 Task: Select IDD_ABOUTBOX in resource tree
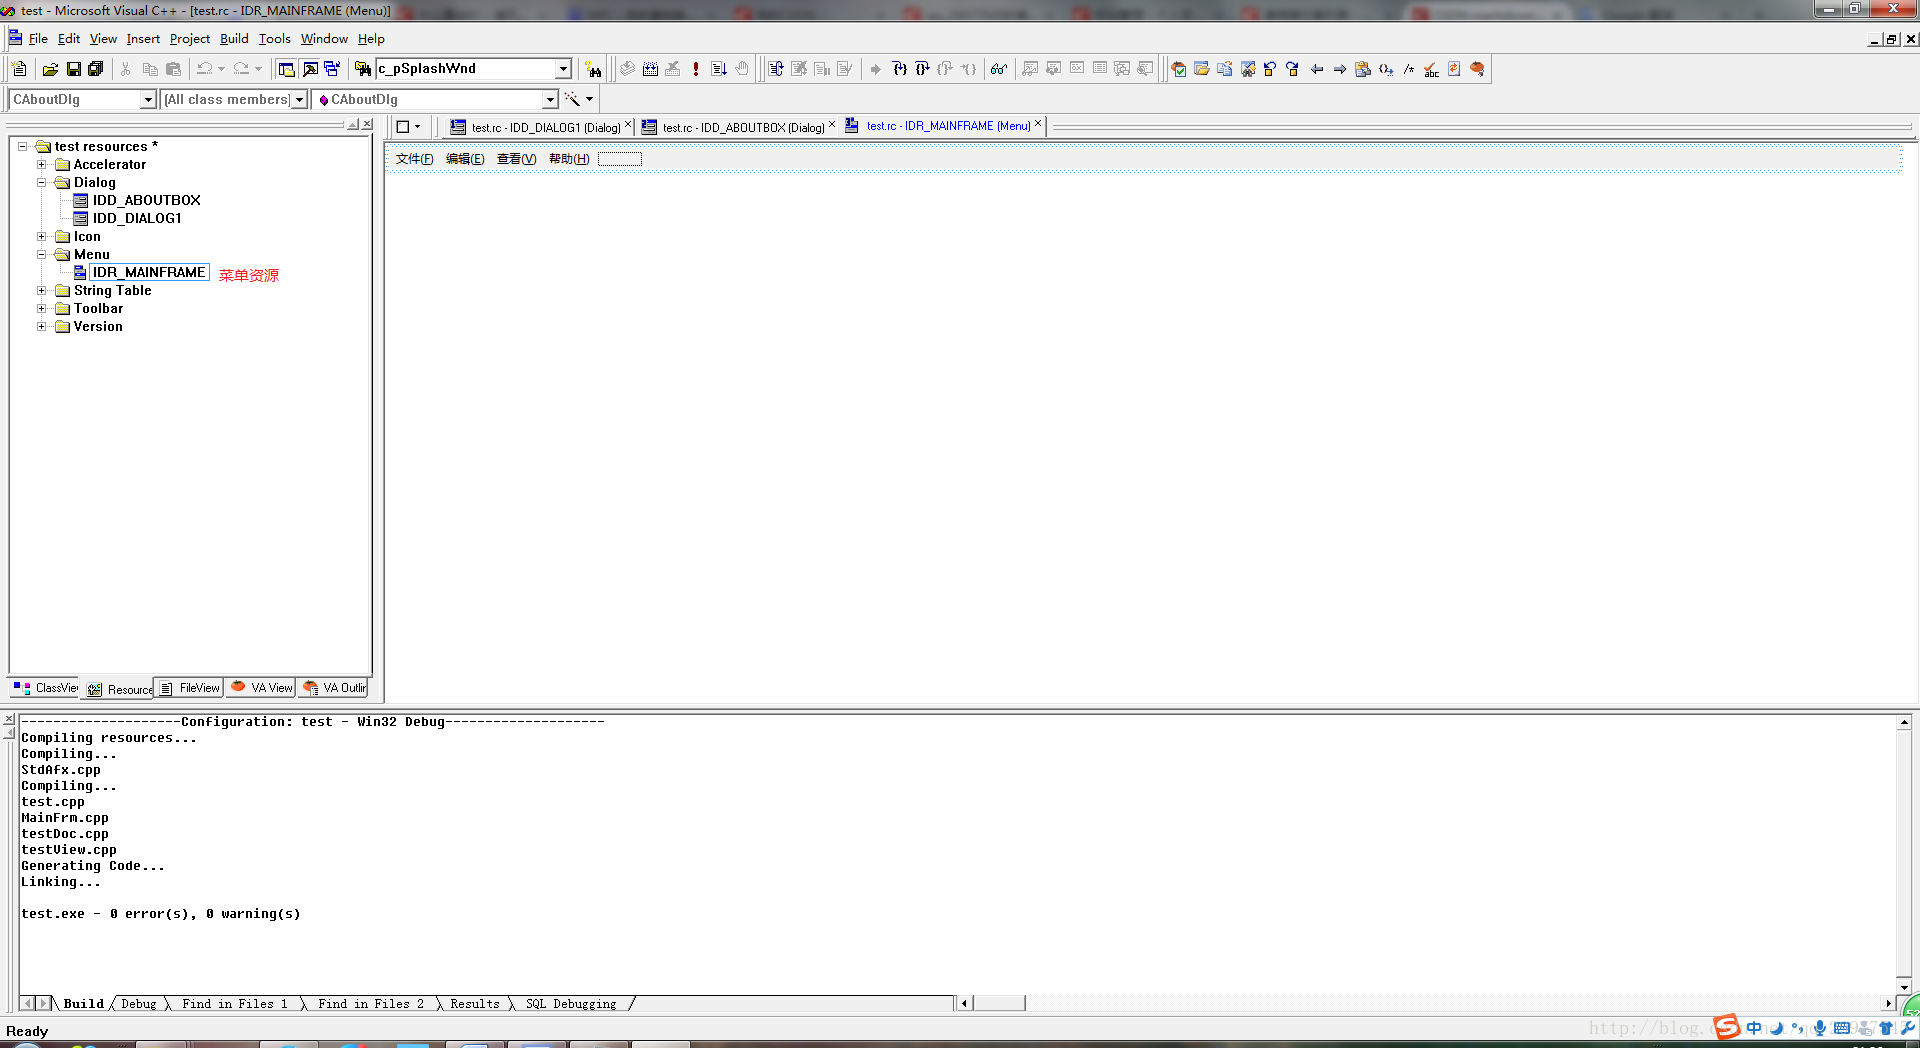click(146, 200)
